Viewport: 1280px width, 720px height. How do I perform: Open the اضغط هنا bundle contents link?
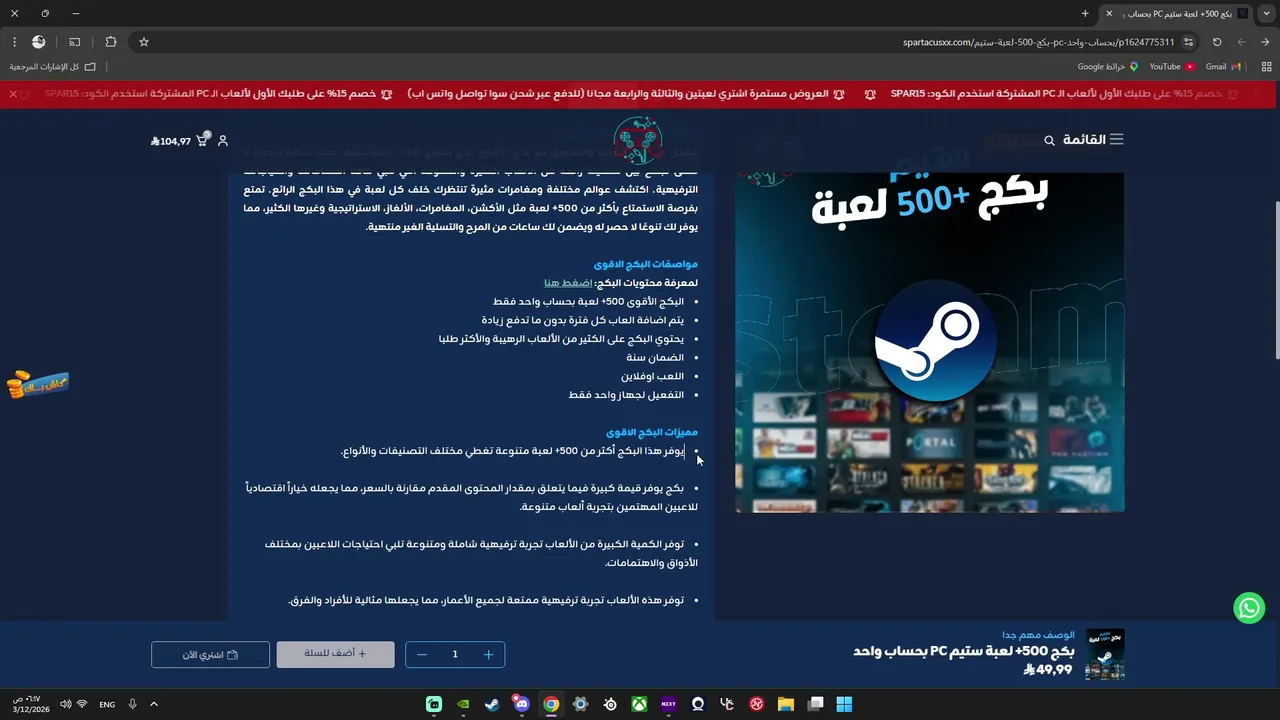click(568, 283)
